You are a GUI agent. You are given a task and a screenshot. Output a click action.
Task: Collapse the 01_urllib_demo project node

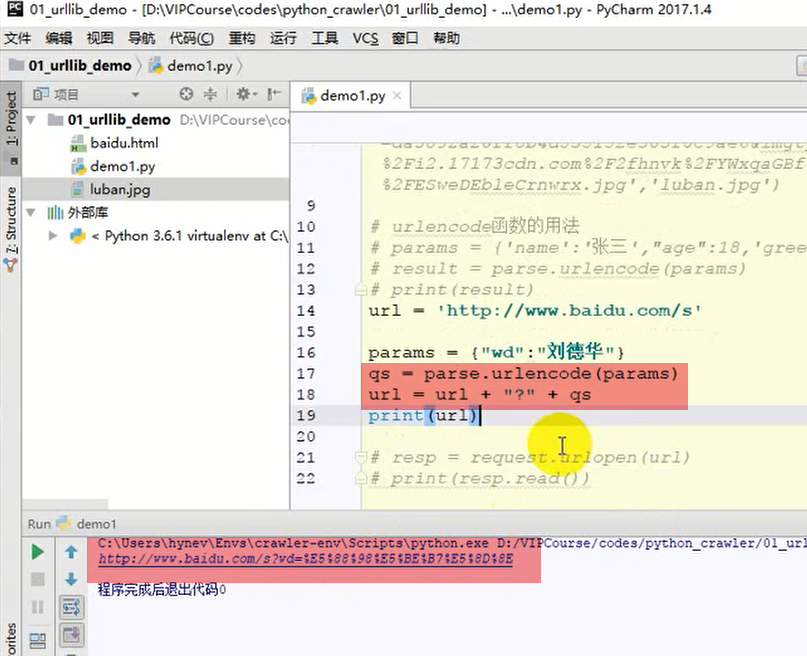coord(30,118)
